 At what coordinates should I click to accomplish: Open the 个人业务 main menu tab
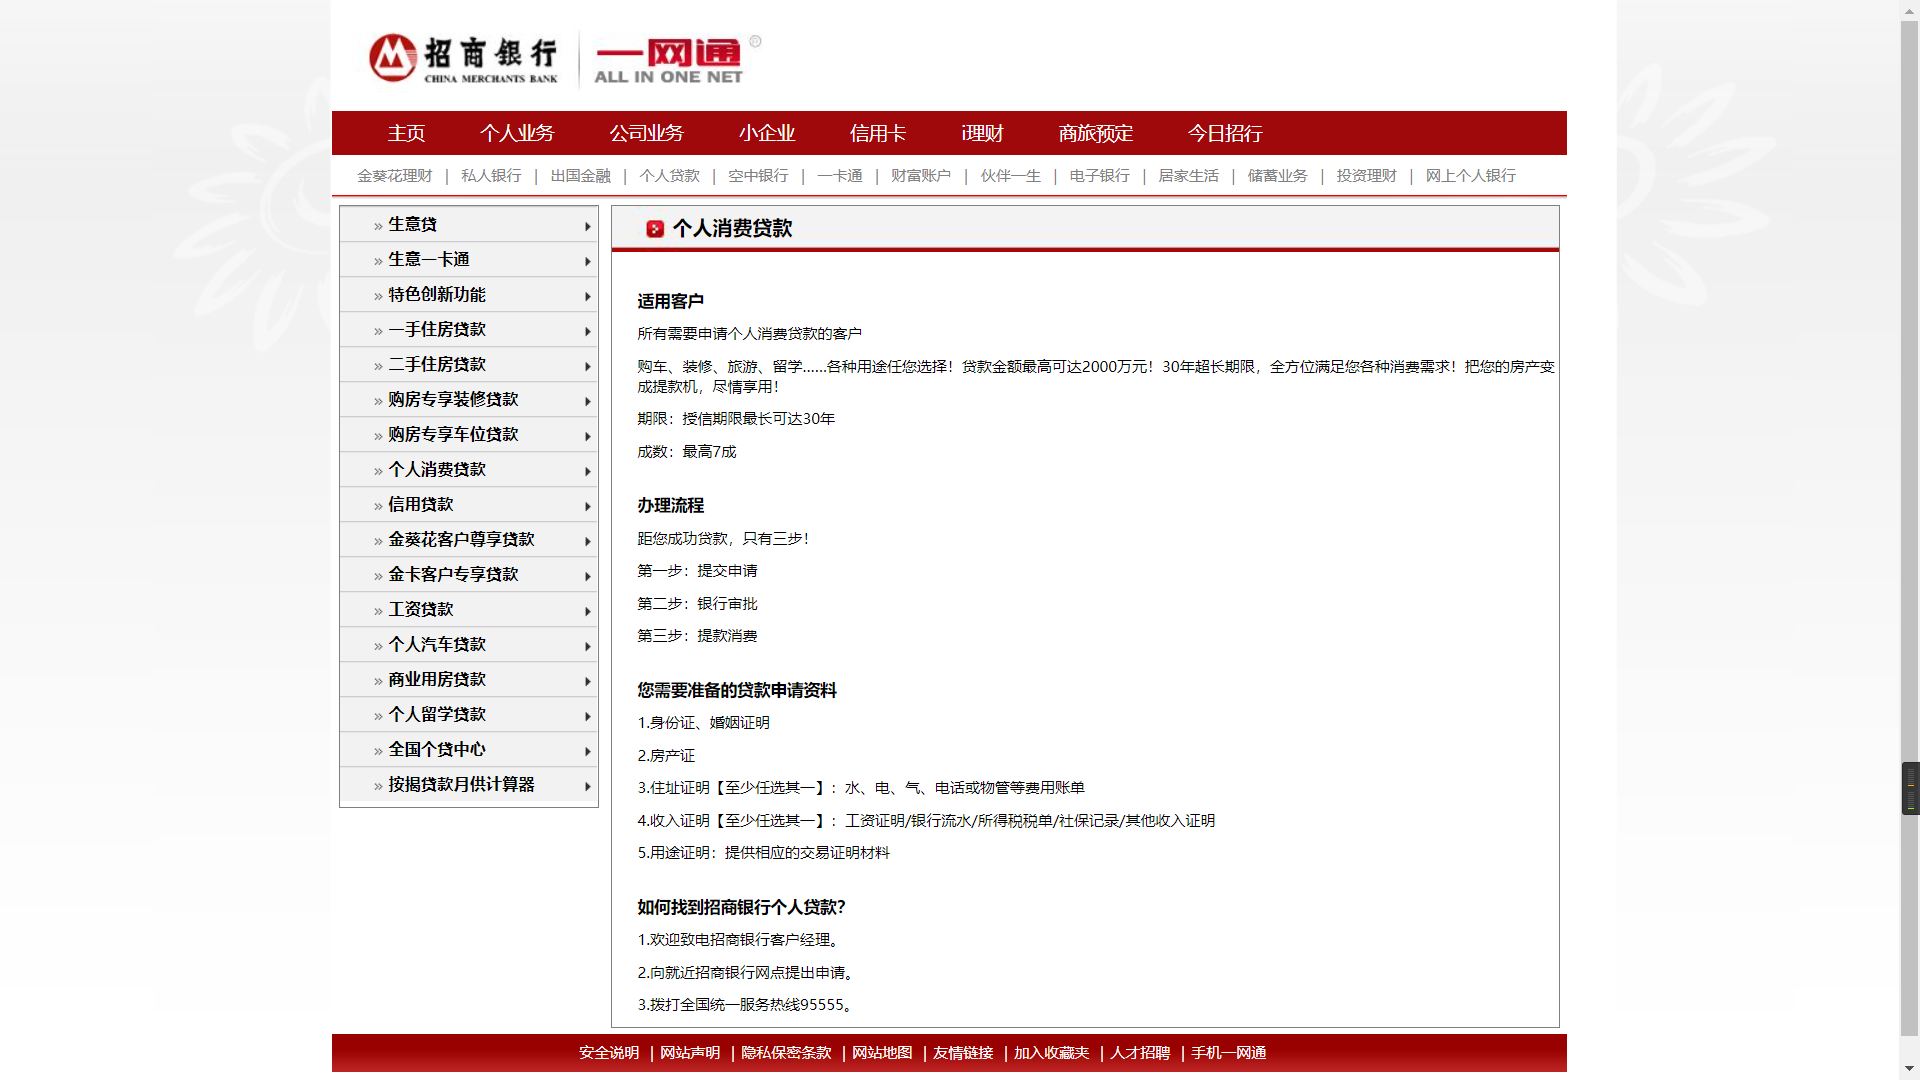[x=517, y=133]
